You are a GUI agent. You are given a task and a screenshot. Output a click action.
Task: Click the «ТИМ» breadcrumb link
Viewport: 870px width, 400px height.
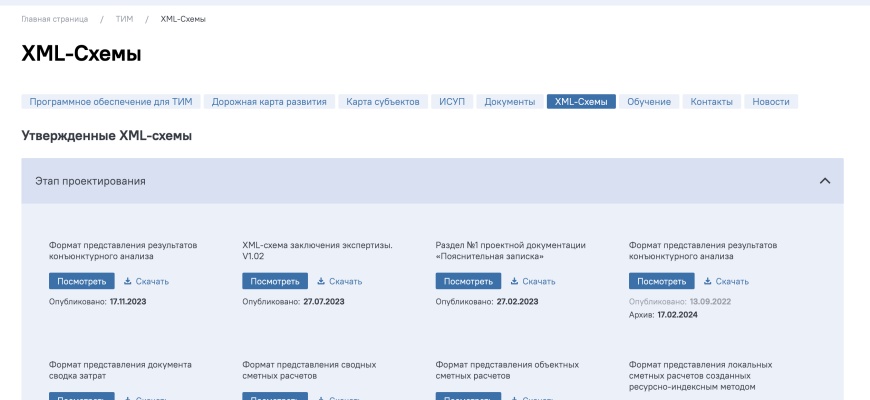pos(124,19)
